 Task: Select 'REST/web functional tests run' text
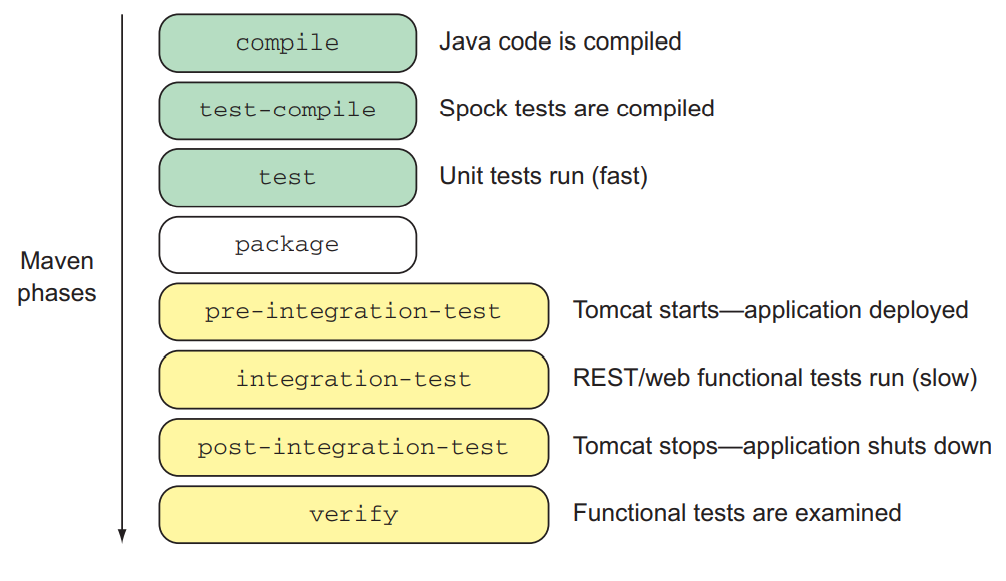[x=742, y=379]
